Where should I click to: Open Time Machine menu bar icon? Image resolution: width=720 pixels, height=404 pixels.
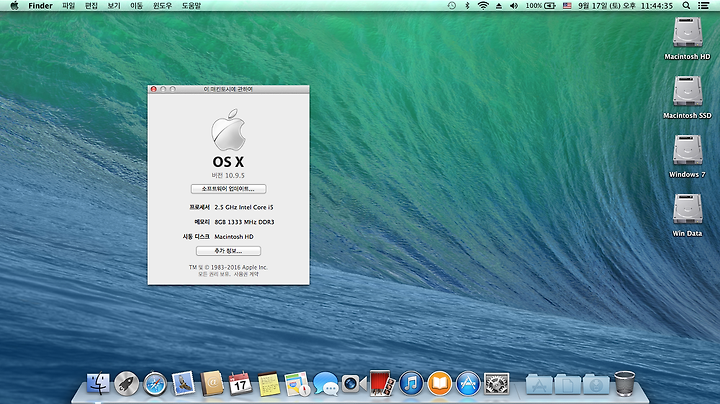(452, 6)
